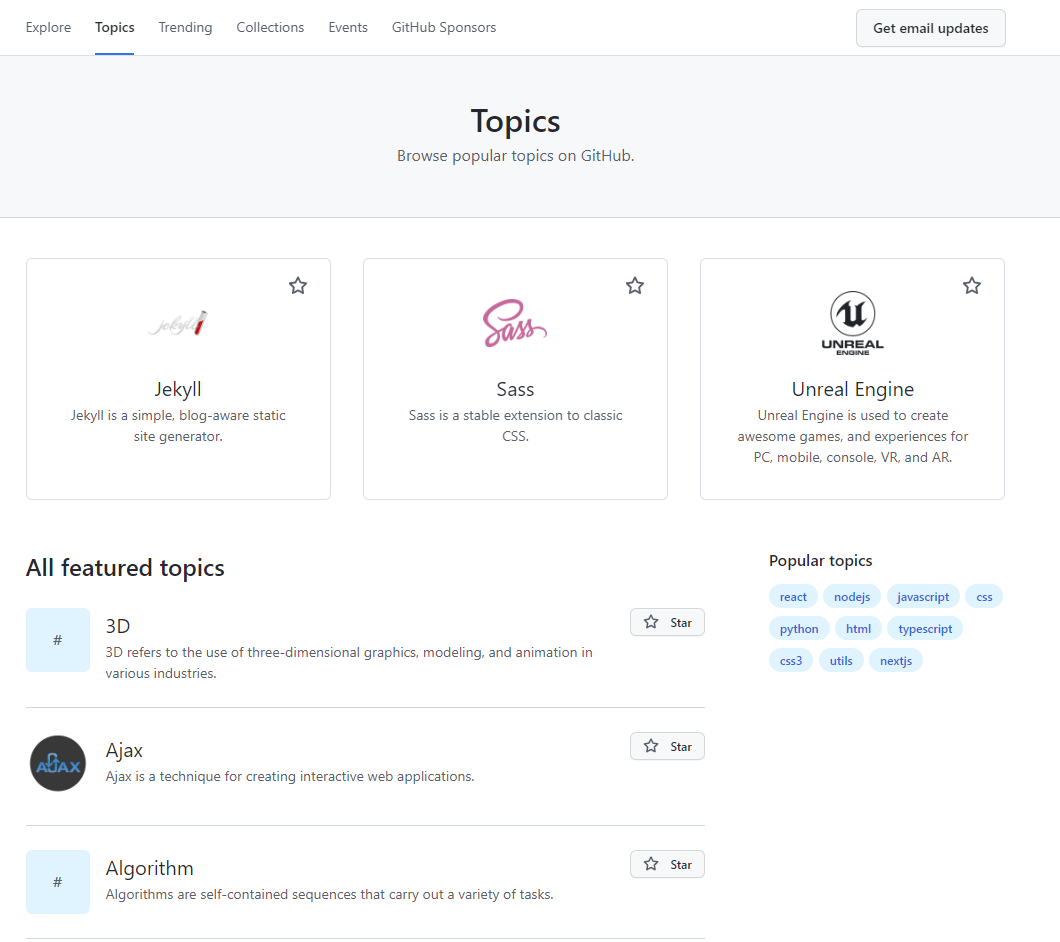Click the star icon on the Sass card
The image size is (1060, 942).
point(634,285)
